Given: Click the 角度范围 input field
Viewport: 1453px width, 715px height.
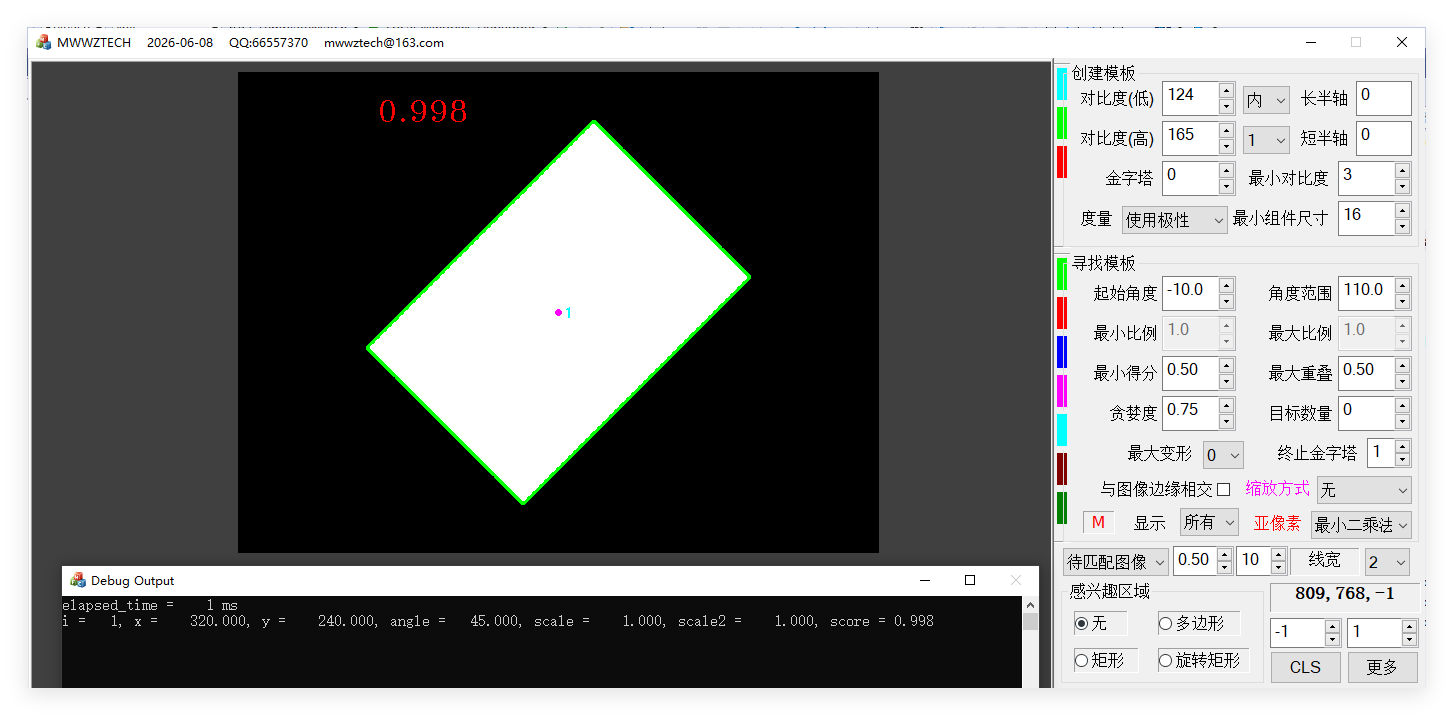Looking at the screenshot, I should click(1366, 293).
